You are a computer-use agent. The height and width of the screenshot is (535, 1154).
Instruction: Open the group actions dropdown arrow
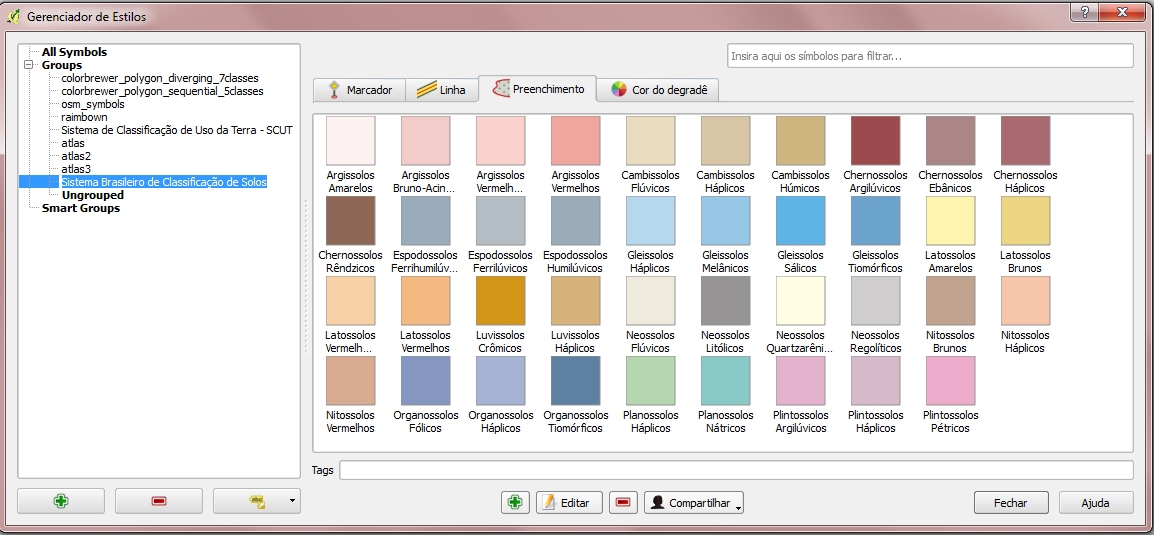292,501
